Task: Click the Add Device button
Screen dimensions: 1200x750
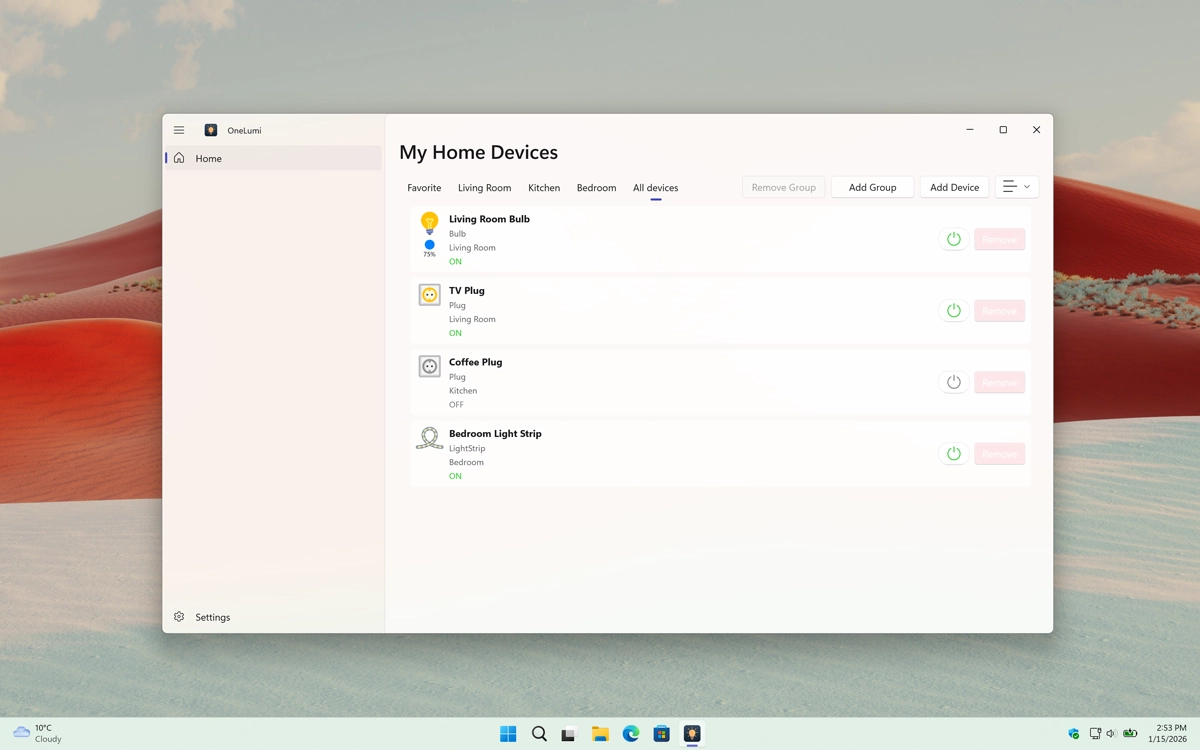Action: point(954,186)
